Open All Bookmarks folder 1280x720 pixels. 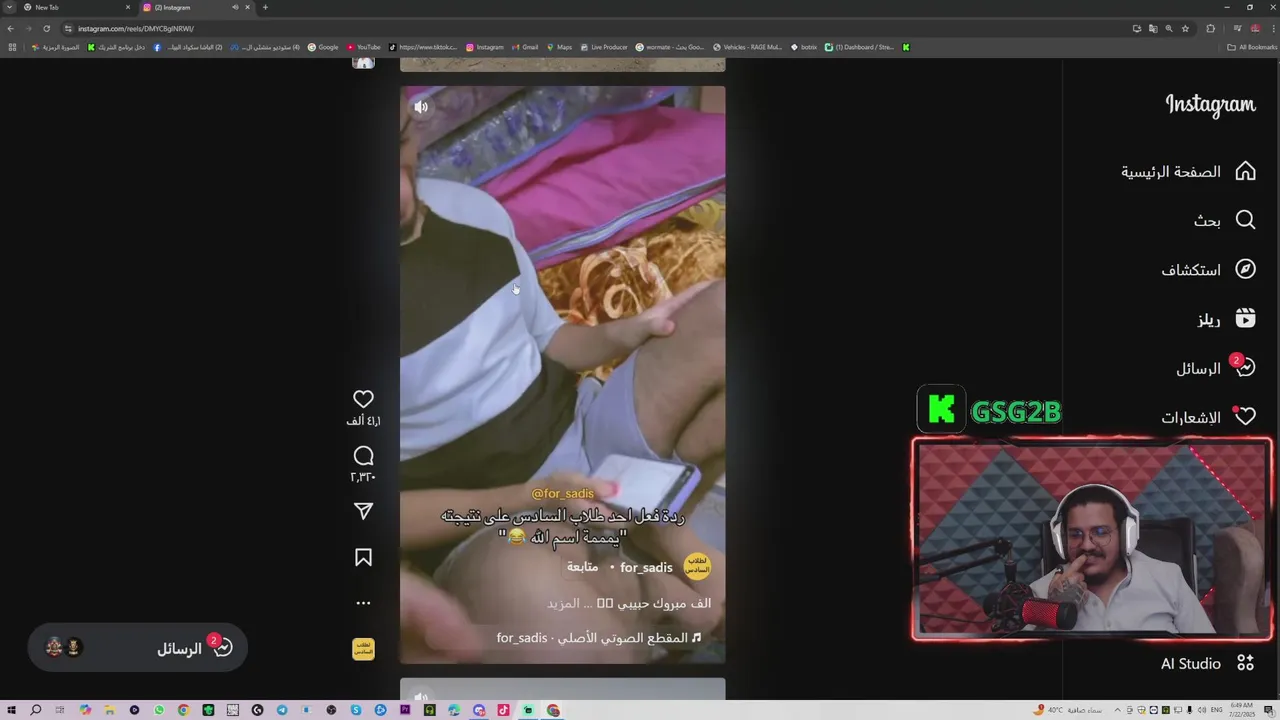tap(1252, 47)
